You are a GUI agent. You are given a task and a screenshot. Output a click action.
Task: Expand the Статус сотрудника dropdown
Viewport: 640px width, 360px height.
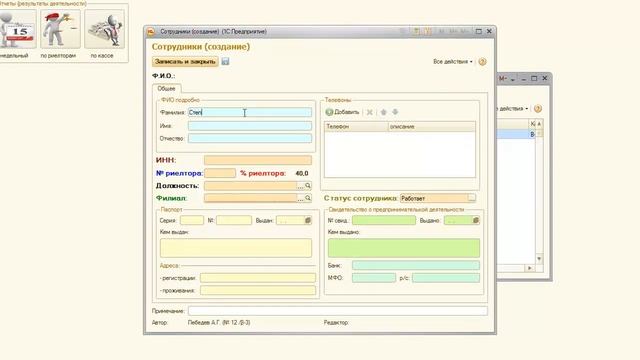click(471, 198)
